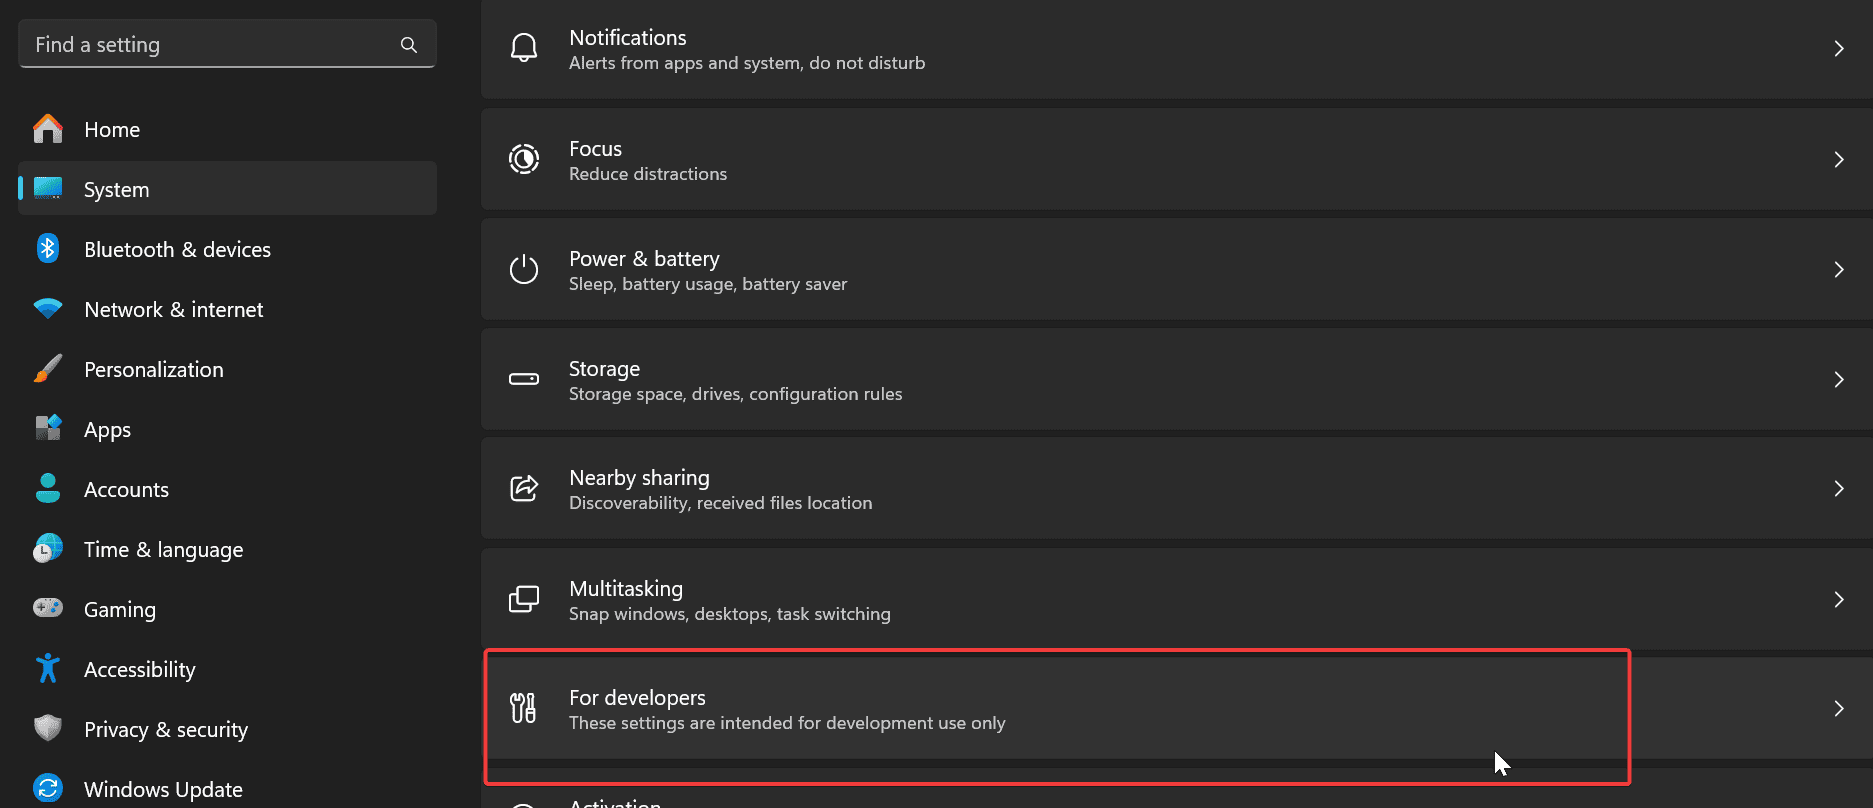Open the Notifications bell icon
Image resolution: width=1873 pixels, height=808 pixels.
[523, 47]
